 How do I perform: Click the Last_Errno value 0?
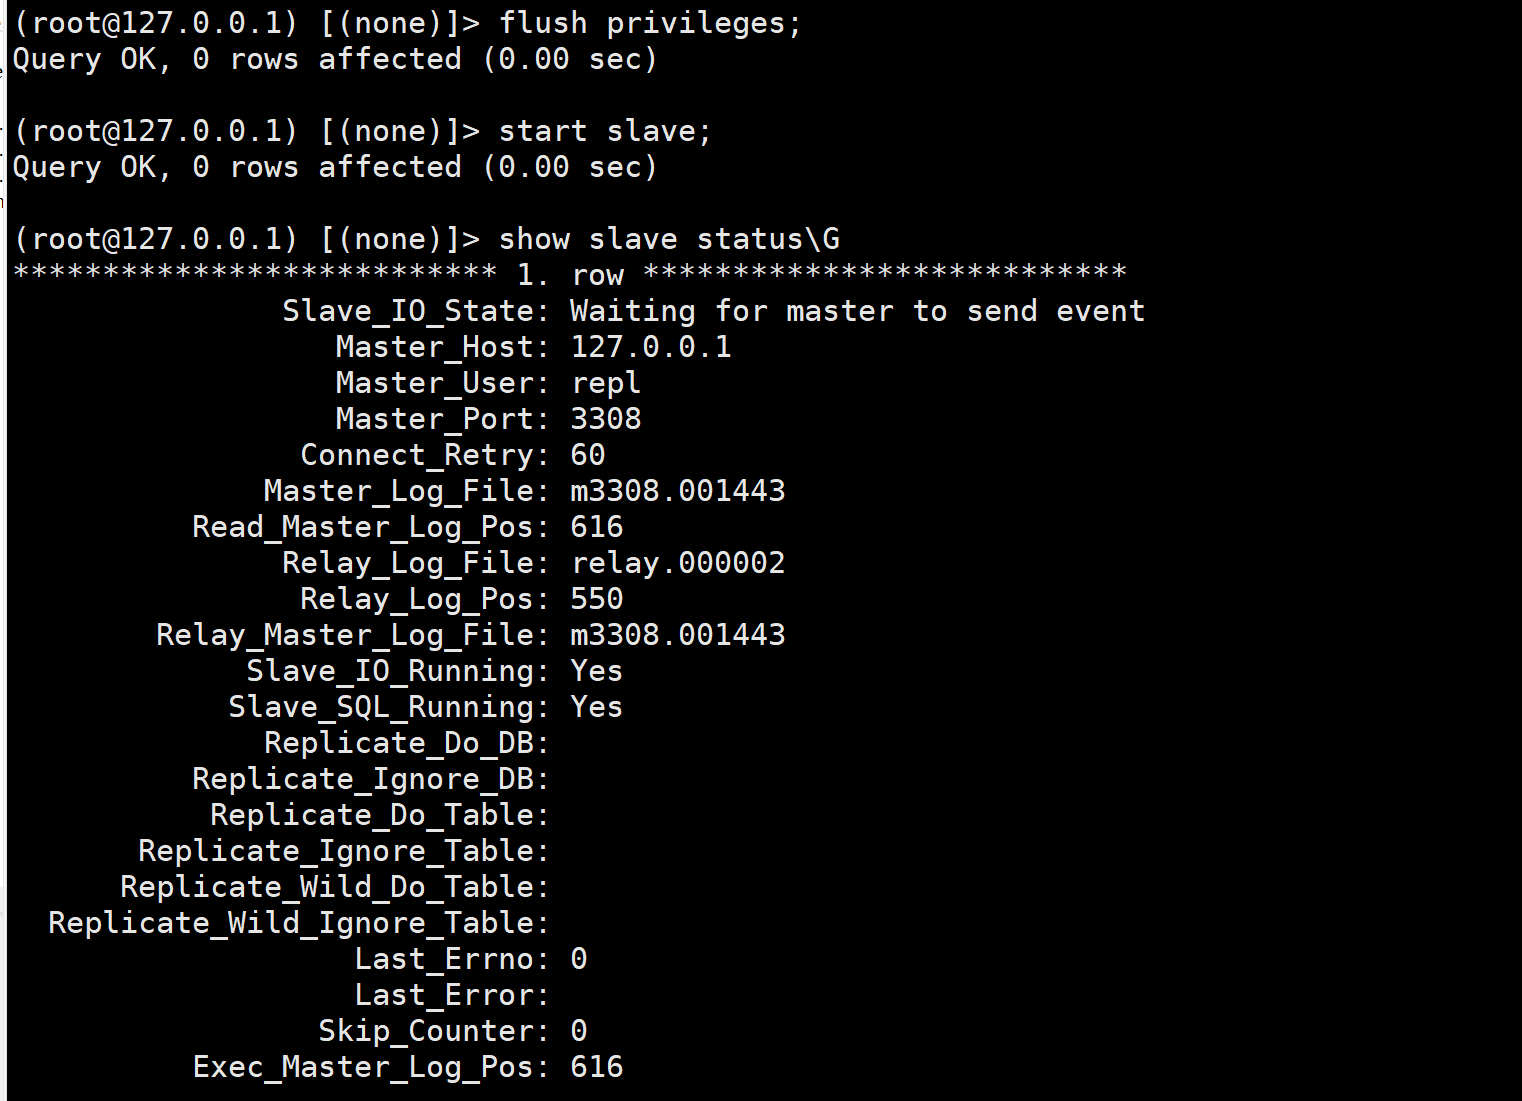(x=578, y=959)
